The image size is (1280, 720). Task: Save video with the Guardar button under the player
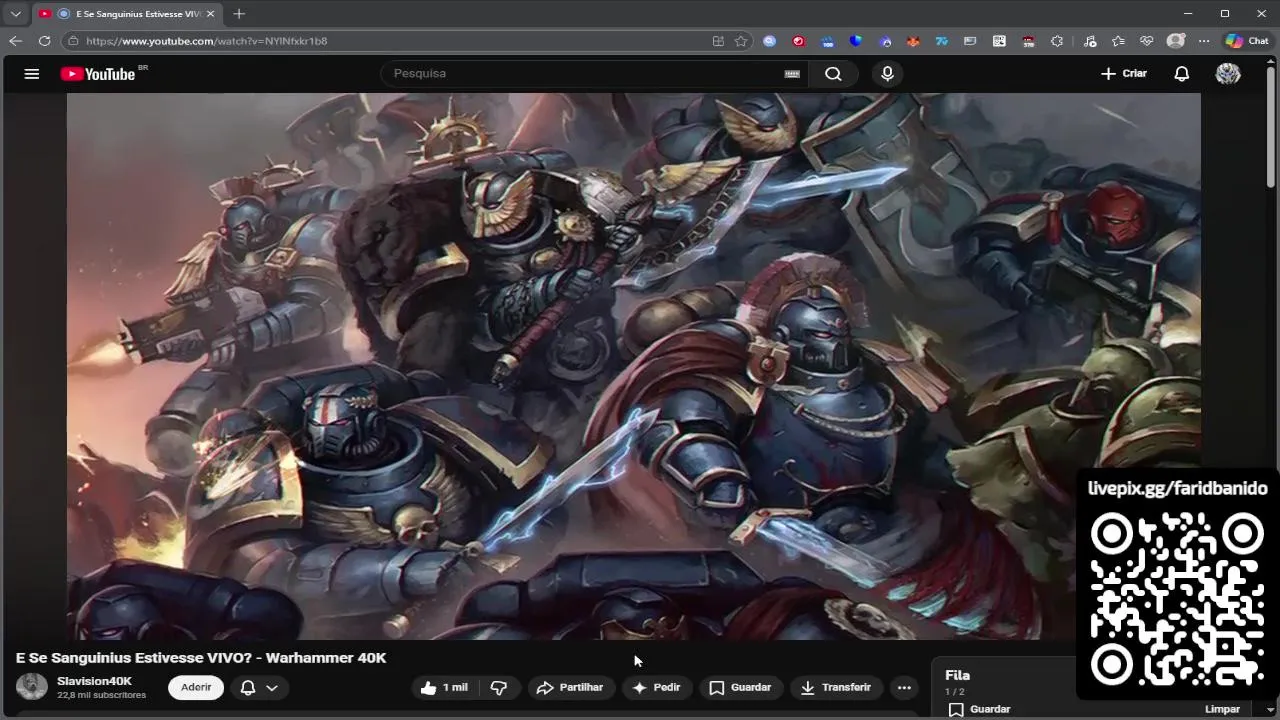[741, 687]
